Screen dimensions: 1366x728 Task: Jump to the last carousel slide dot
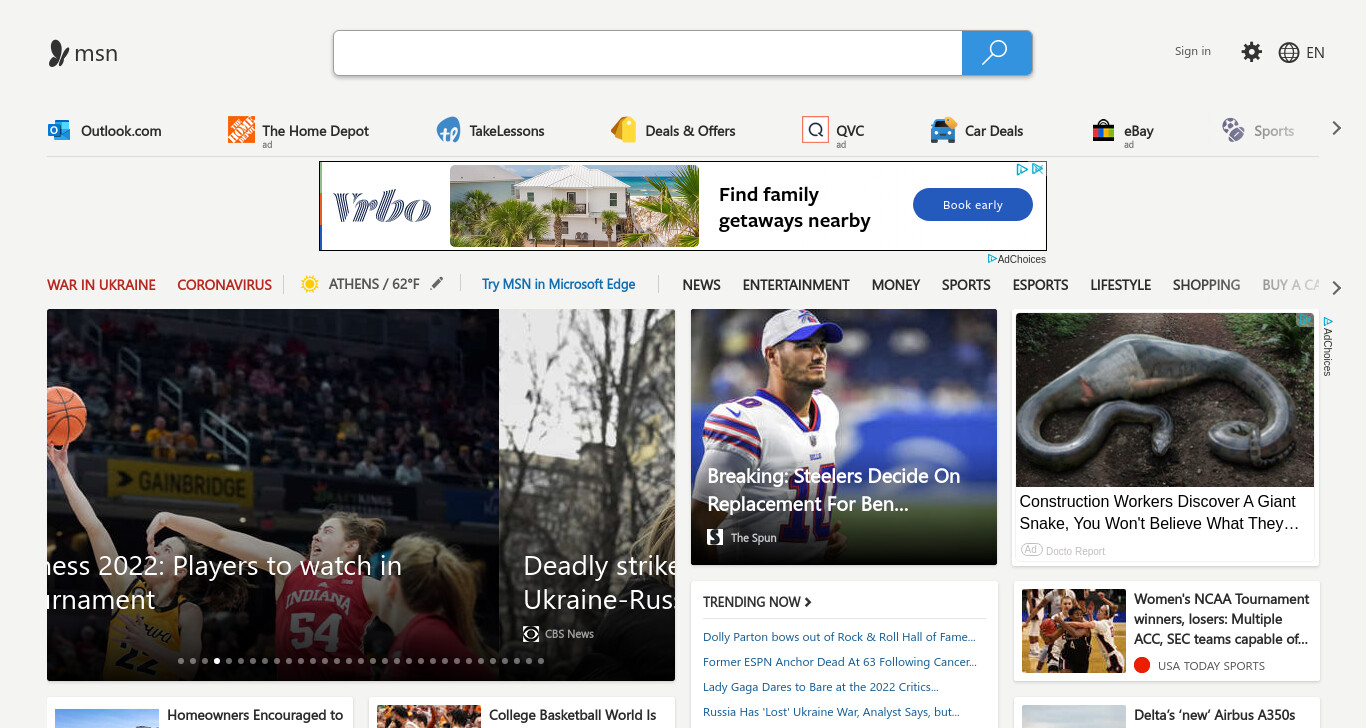point(541,661)
